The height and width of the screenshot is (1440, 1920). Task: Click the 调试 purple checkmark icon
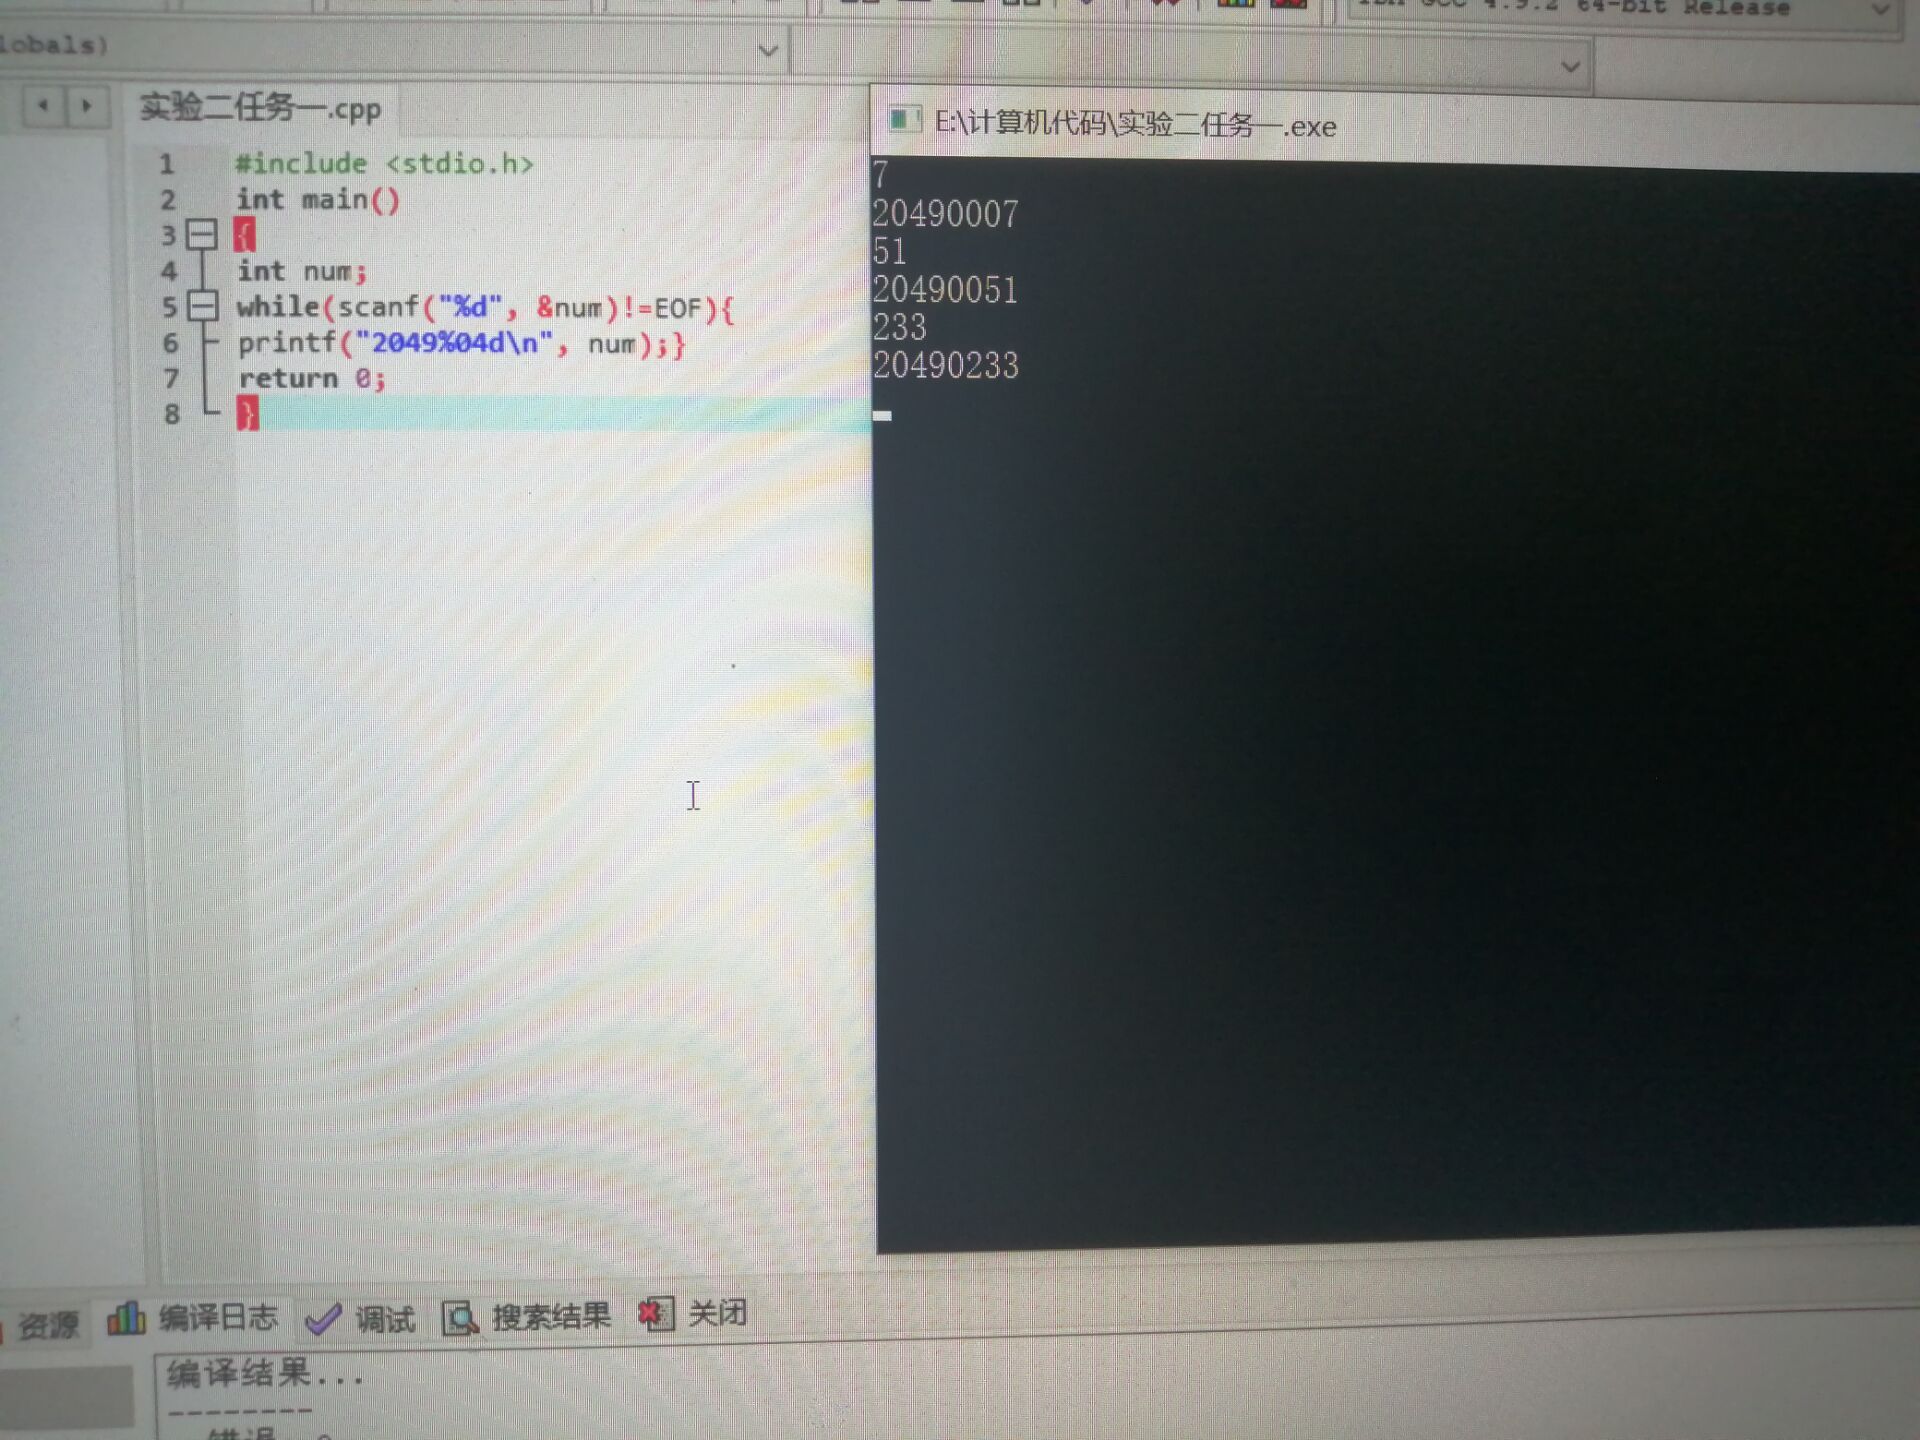click(x=323, y=1319)
